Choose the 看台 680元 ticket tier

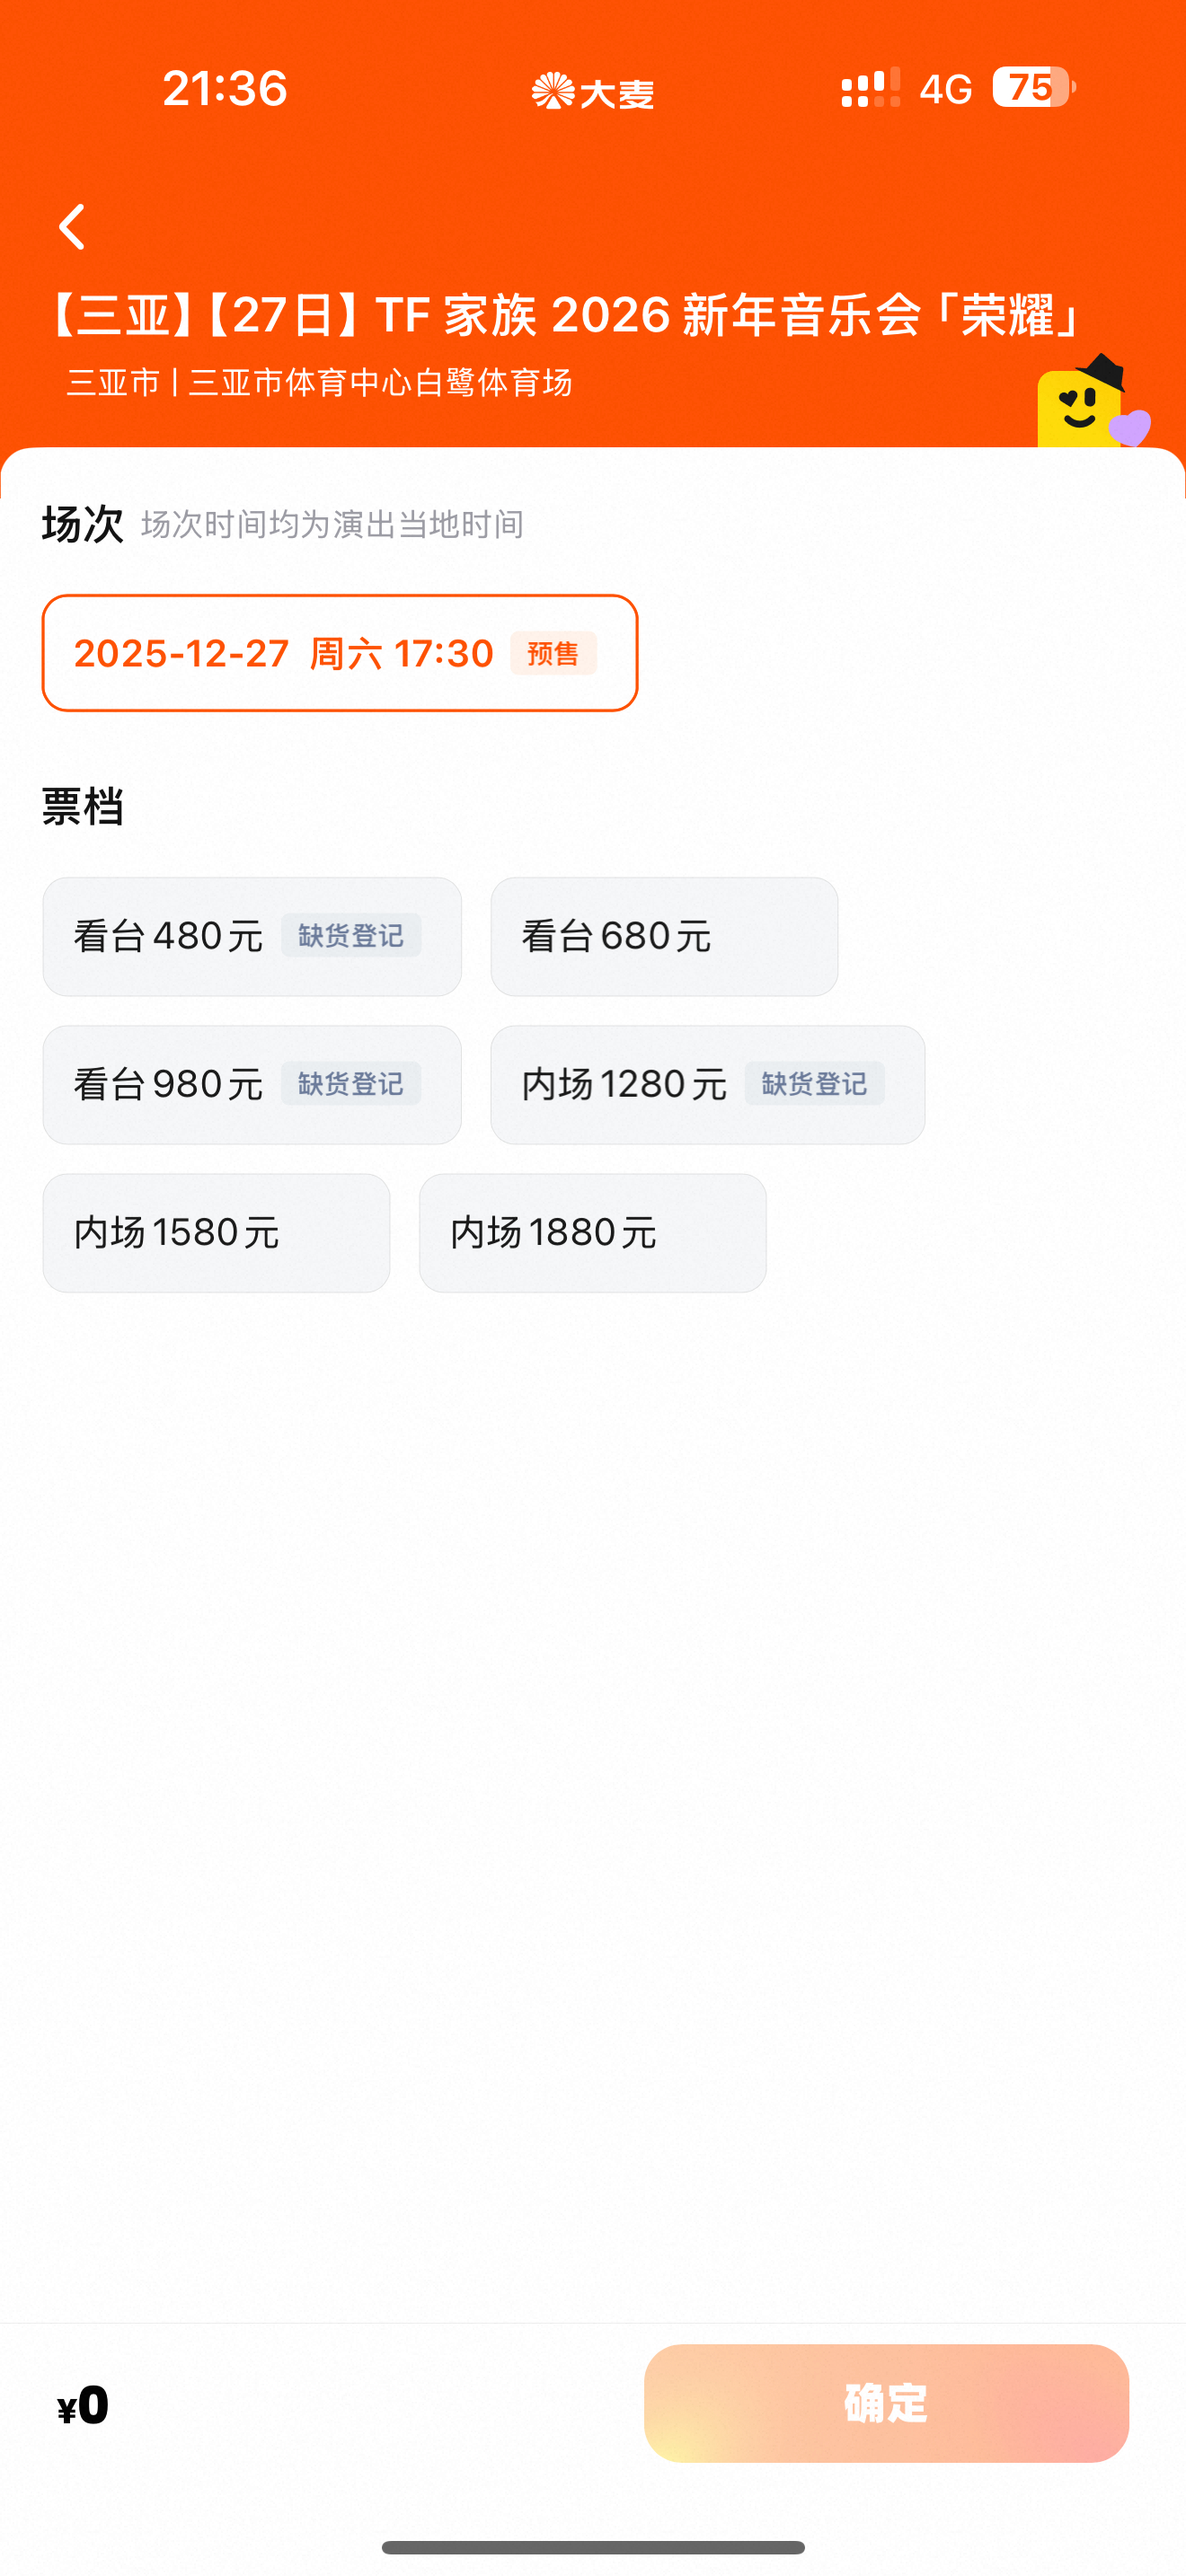663,936
